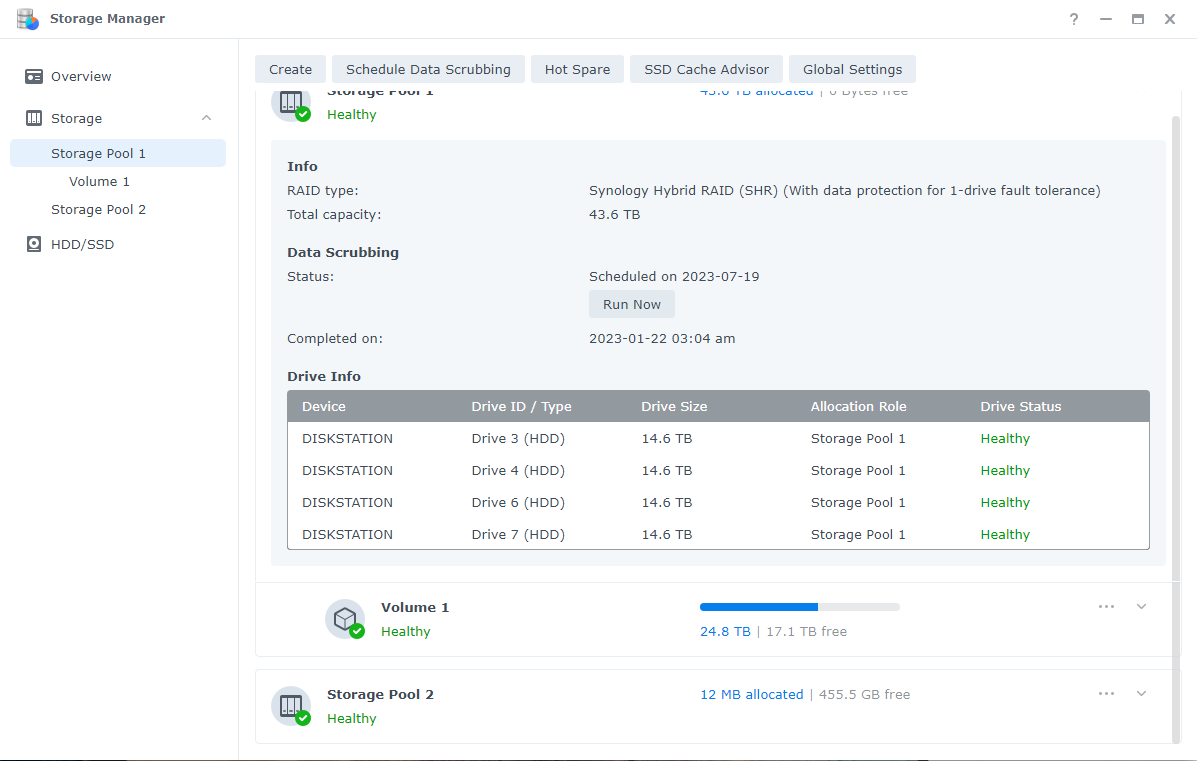1197x761 pixels.
Task: Open the Storage Pool 2 more options menu
Action: (1106, 694)
